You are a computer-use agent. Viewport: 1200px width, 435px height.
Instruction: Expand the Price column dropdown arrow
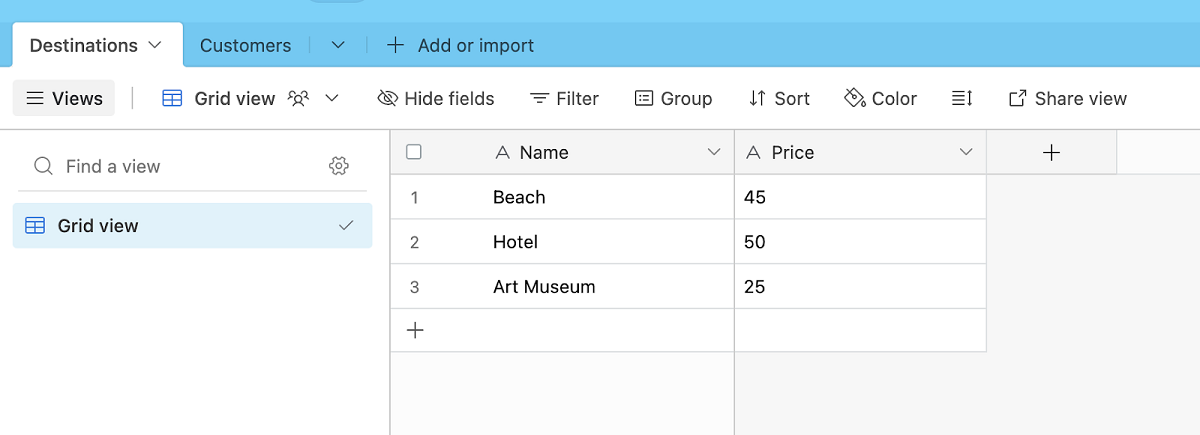point(966,152)
